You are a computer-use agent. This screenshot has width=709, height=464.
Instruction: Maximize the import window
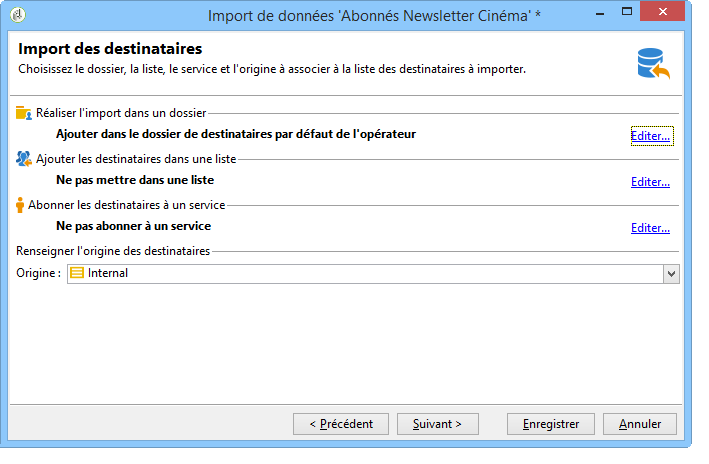coord(627,11)
